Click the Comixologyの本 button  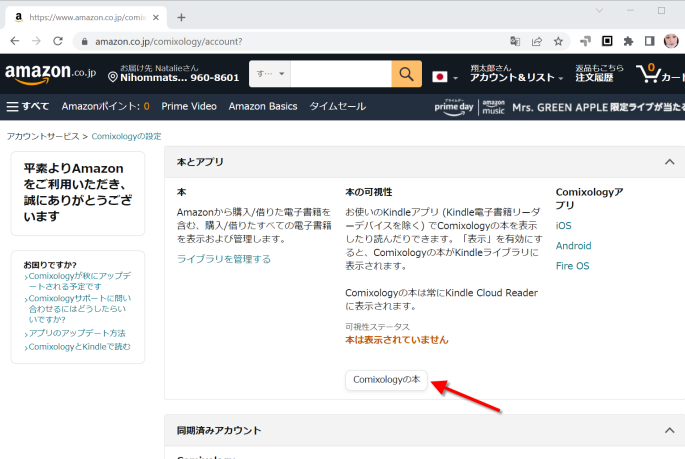387,380
